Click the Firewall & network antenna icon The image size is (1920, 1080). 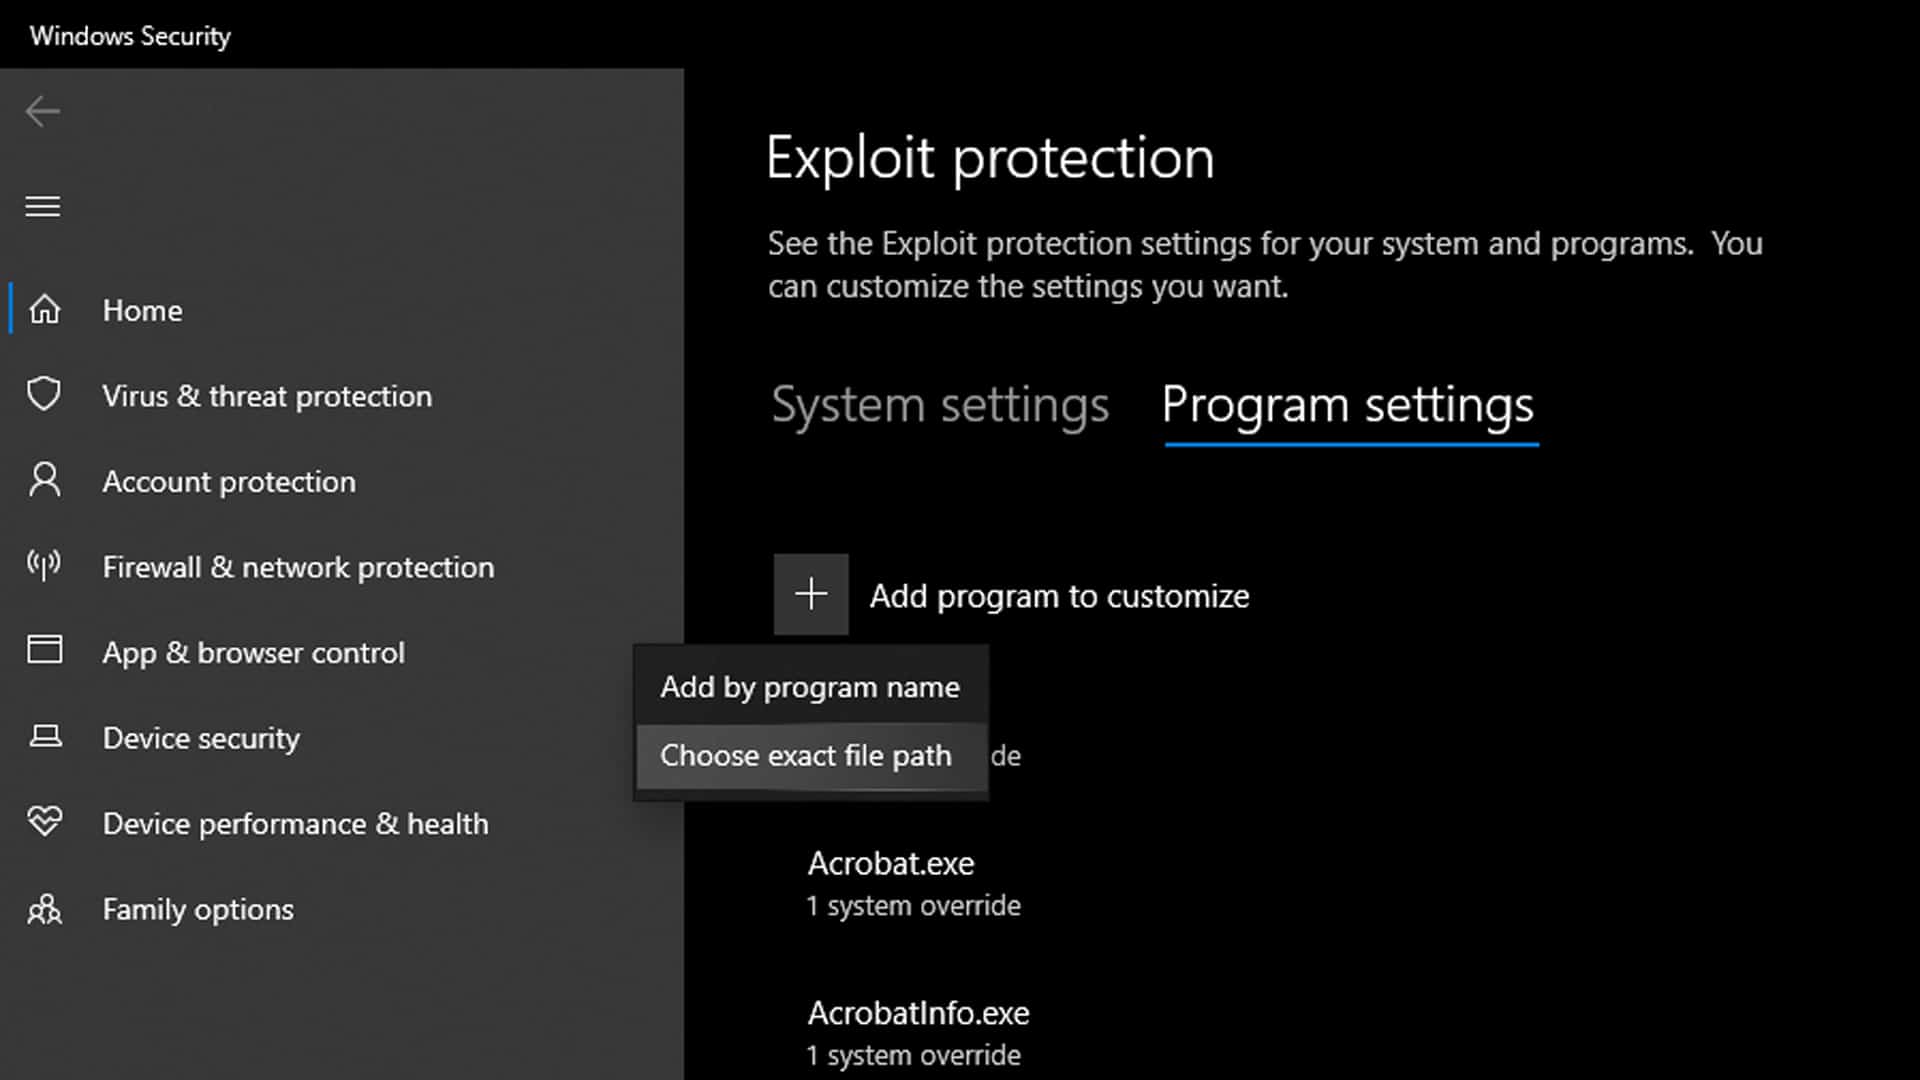click(x=44, y=566)
